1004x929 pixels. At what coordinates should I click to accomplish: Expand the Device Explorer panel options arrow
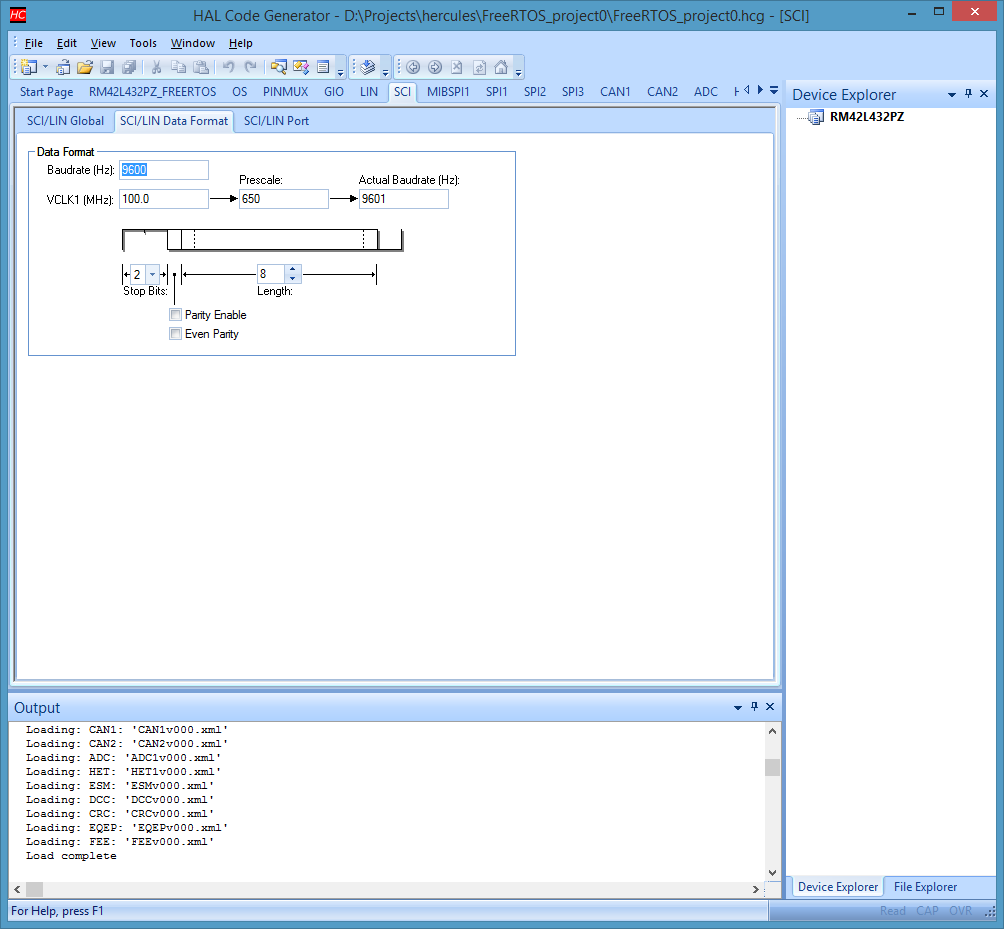[951, 95]
